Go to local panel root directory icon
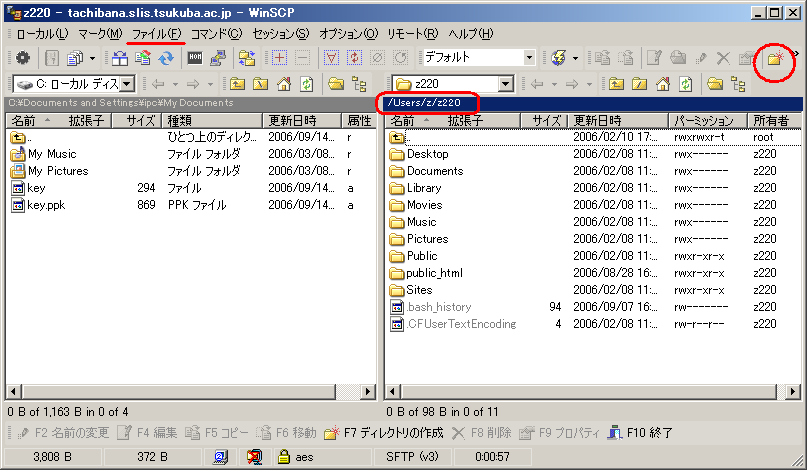The height and width of the screenshot is (470, 807). [x=260, y=83]
